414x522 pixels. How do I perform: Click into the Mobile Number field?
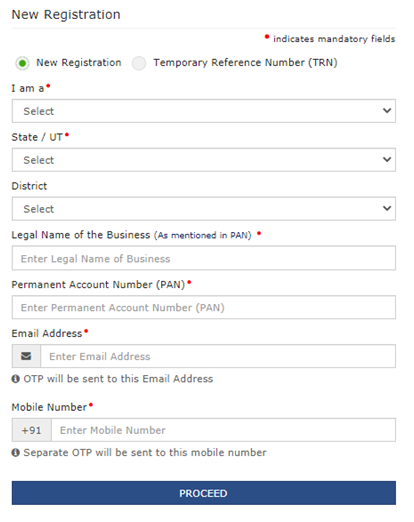(223, 430)
